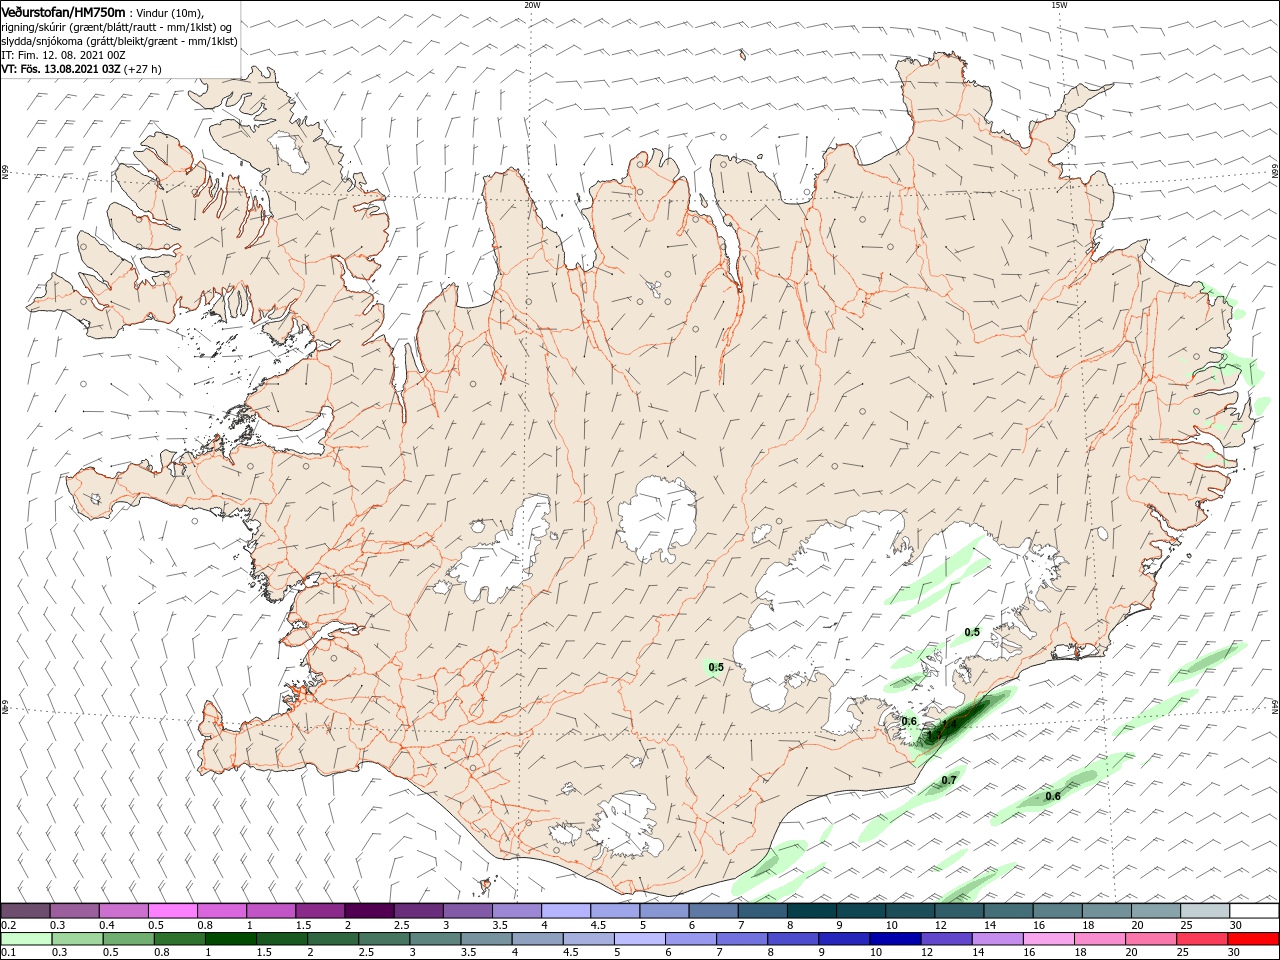Viewport: 1280px width, 960px height.
Task: Select the dark teal 8 swatch in the upper legend
Action: 811,911
